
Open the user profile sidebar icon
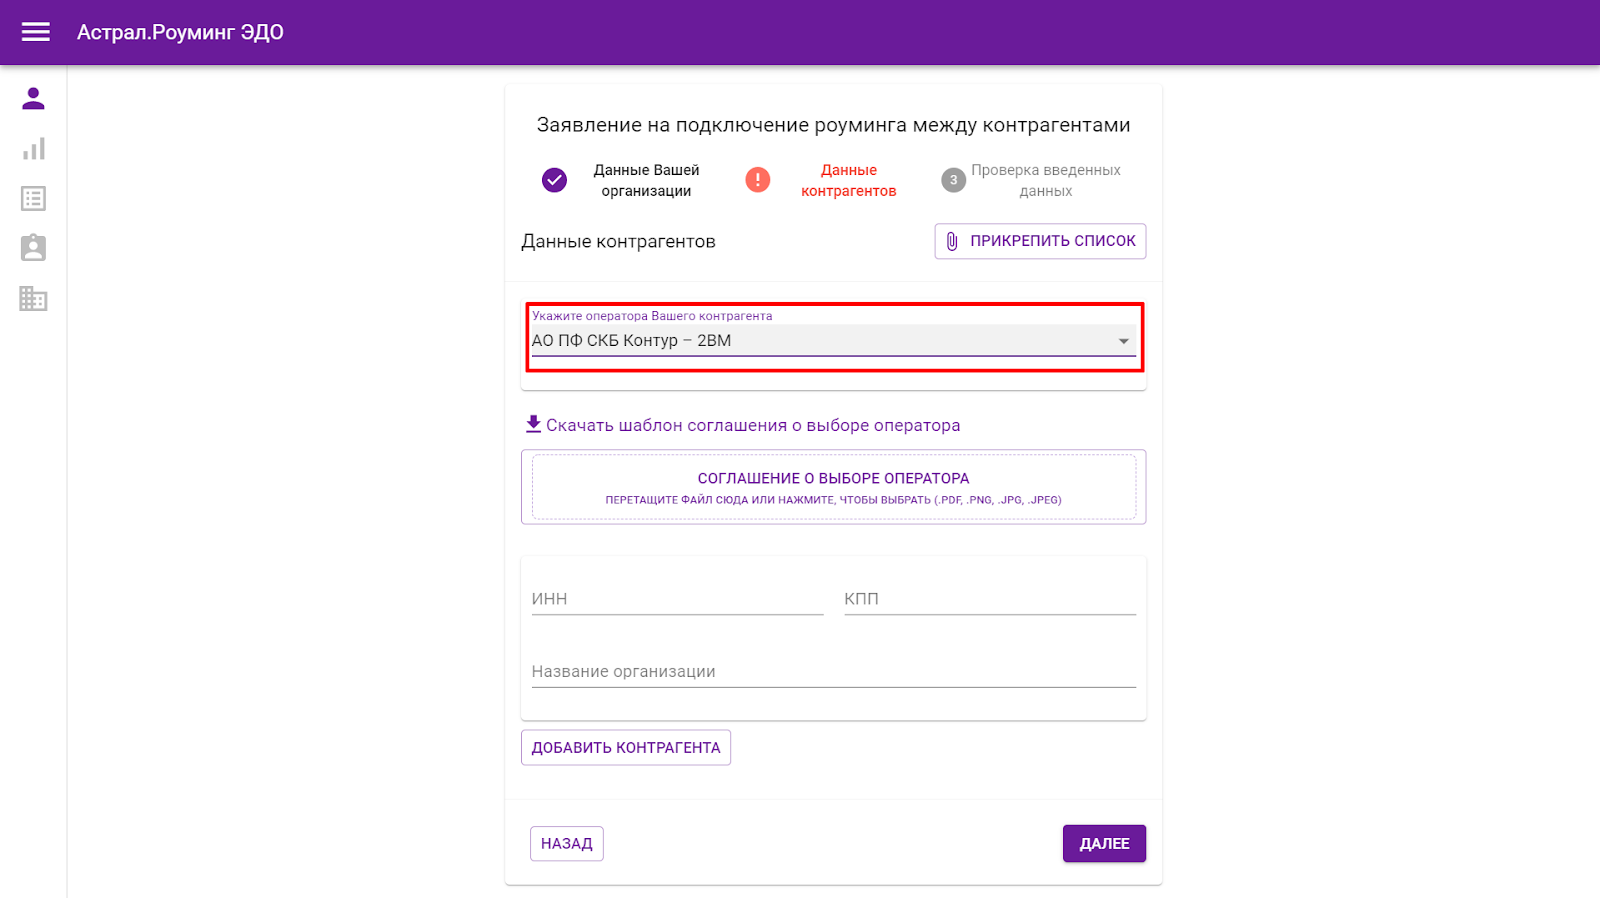point(33,98)
